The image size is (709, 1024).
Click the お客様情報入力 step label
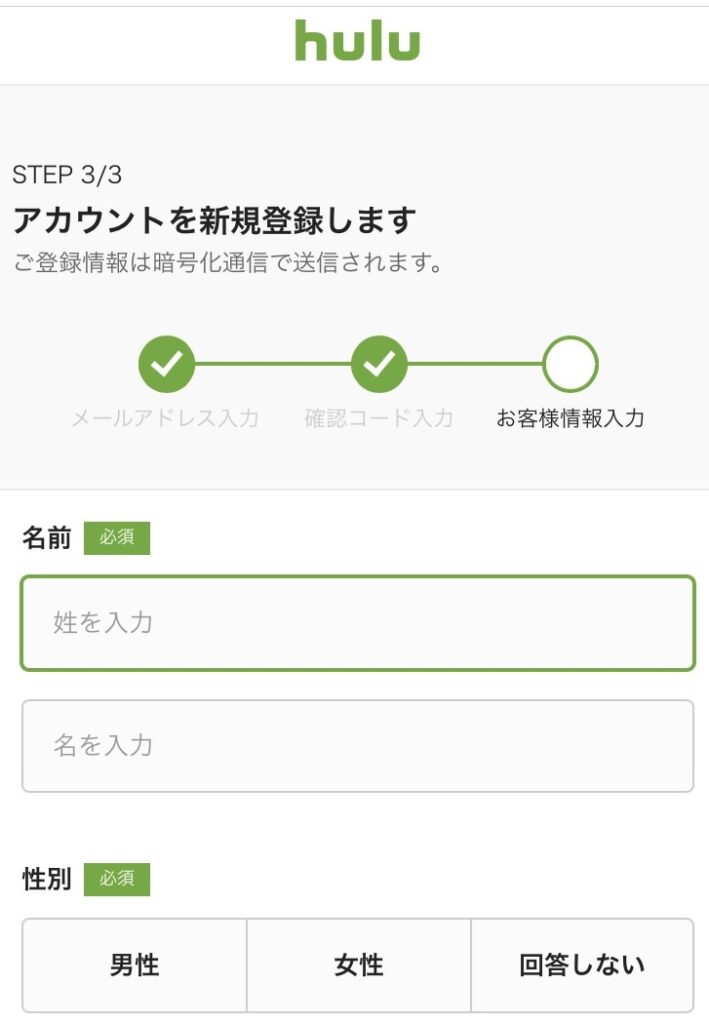[x=570, y=418]
